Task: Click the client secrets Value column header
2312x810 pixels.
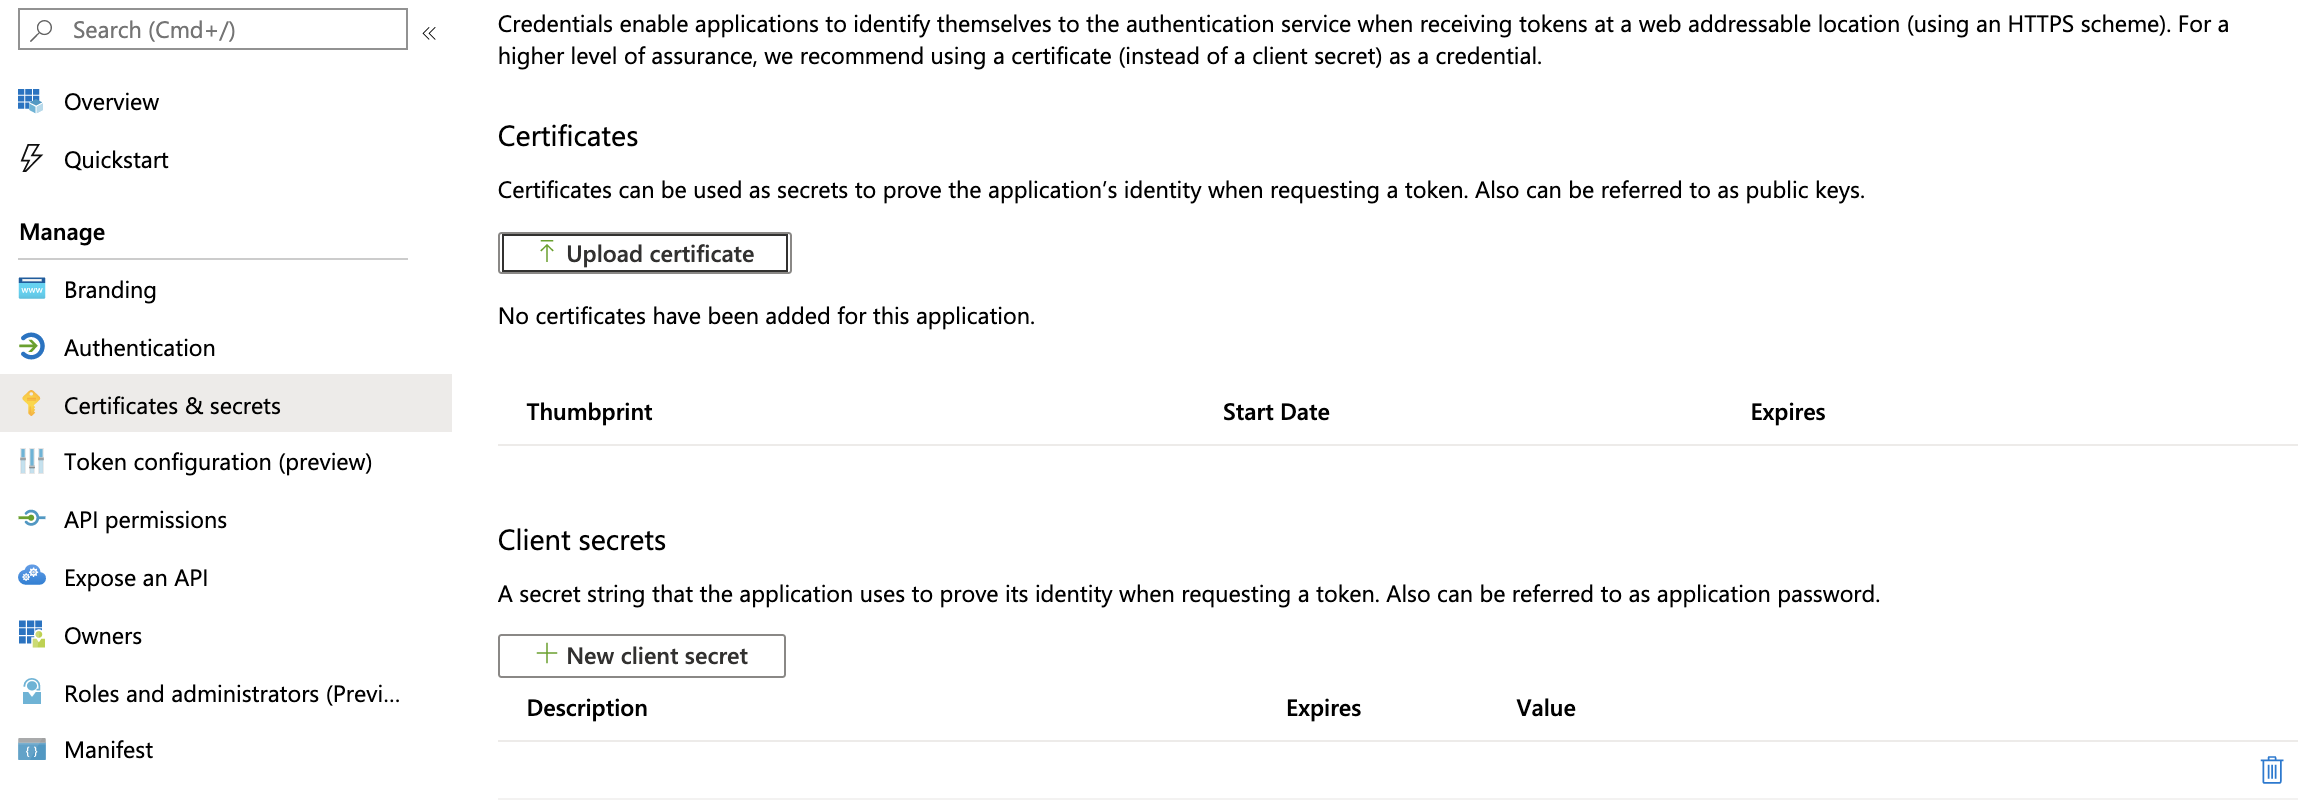Action: pyautogui.click(x=1545, y=708)
